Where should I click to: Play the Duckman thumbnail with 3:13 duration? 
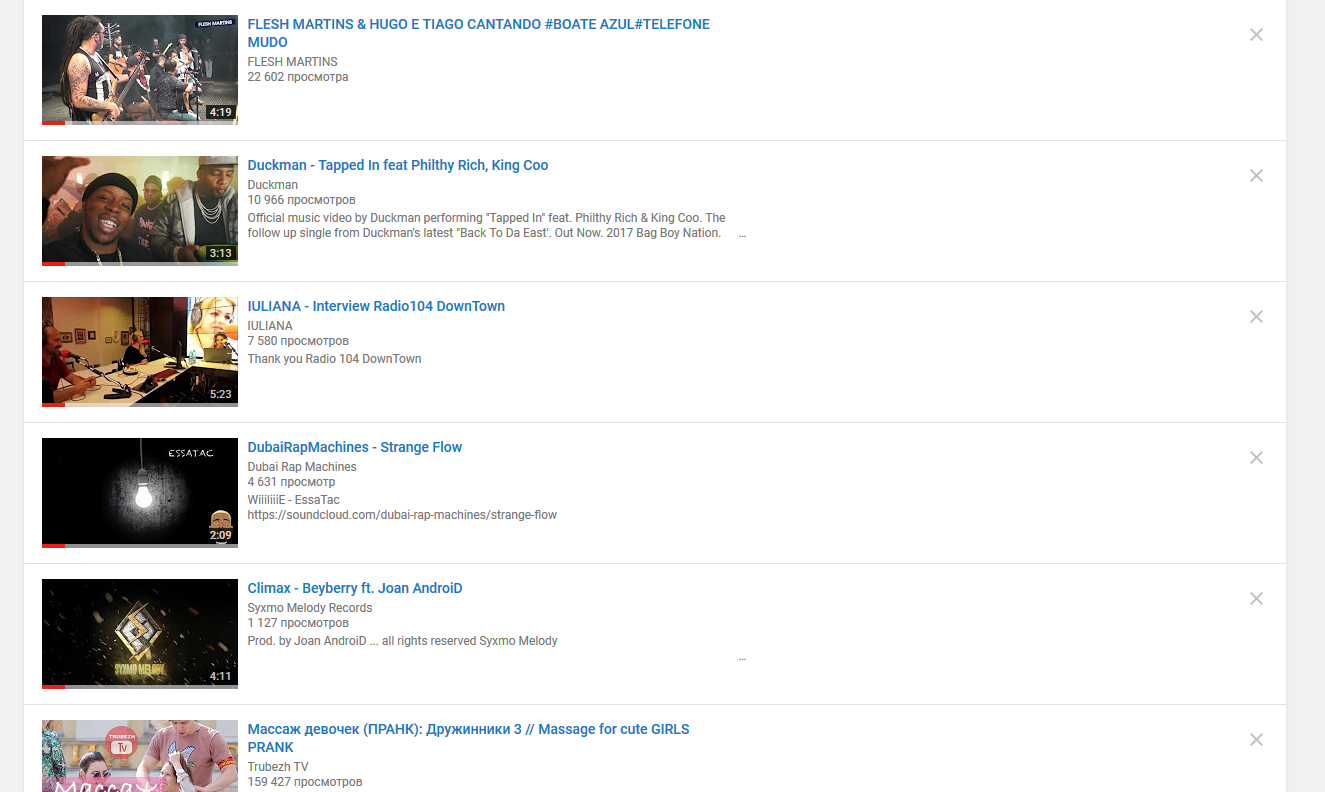(x=140, y=211)
